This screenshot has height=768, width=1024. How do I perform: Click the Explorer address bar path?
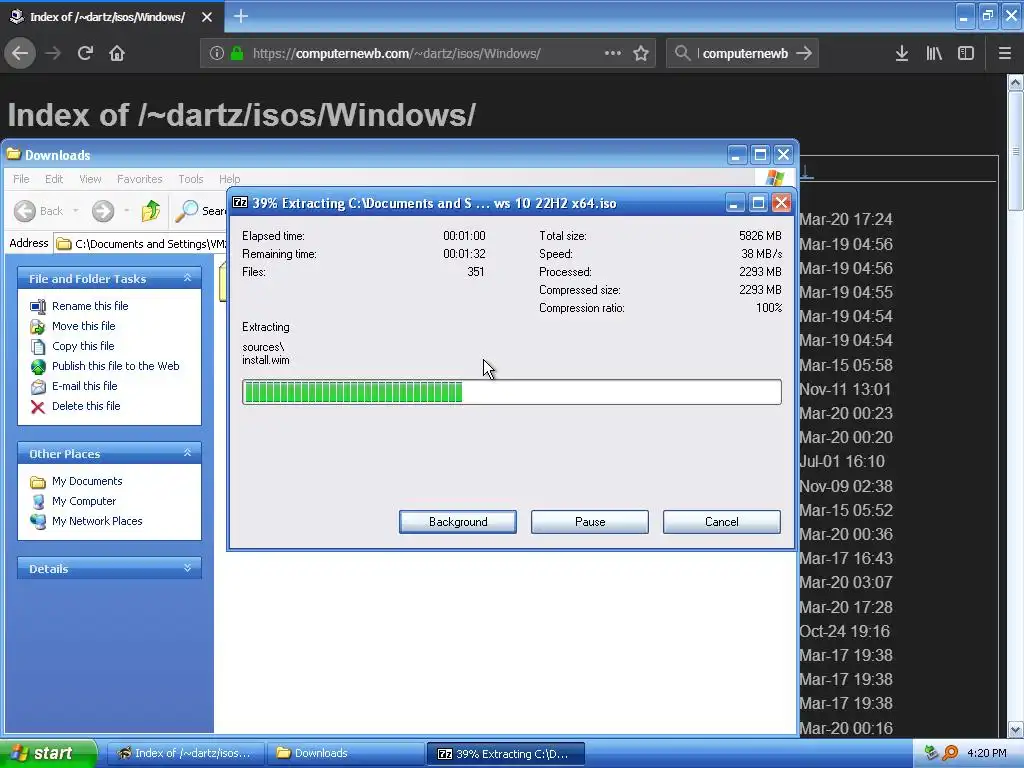tap(142, 244)
